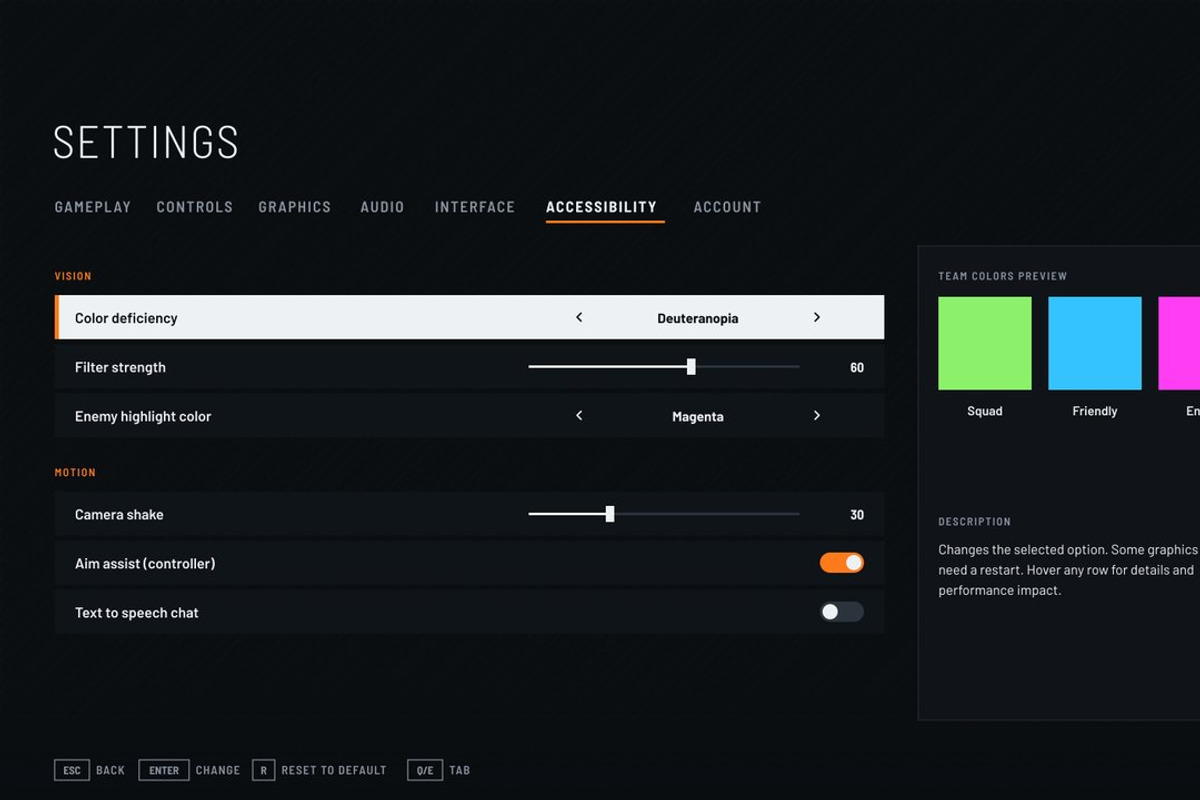Click the Q/E Tab key hint
The height and width of the screenshot is (800, 1200).
click(439, 770)
